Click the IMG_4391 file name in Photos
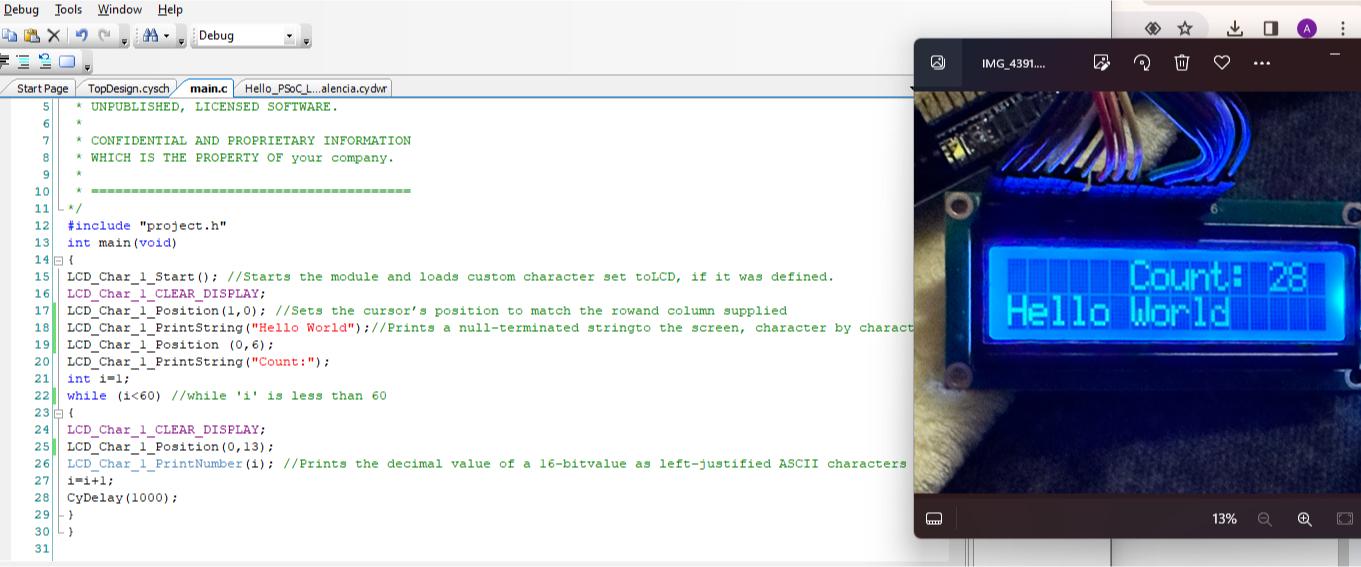Image resolution: width=1361 pixels, height=567 pixels. click(1013, 63)
